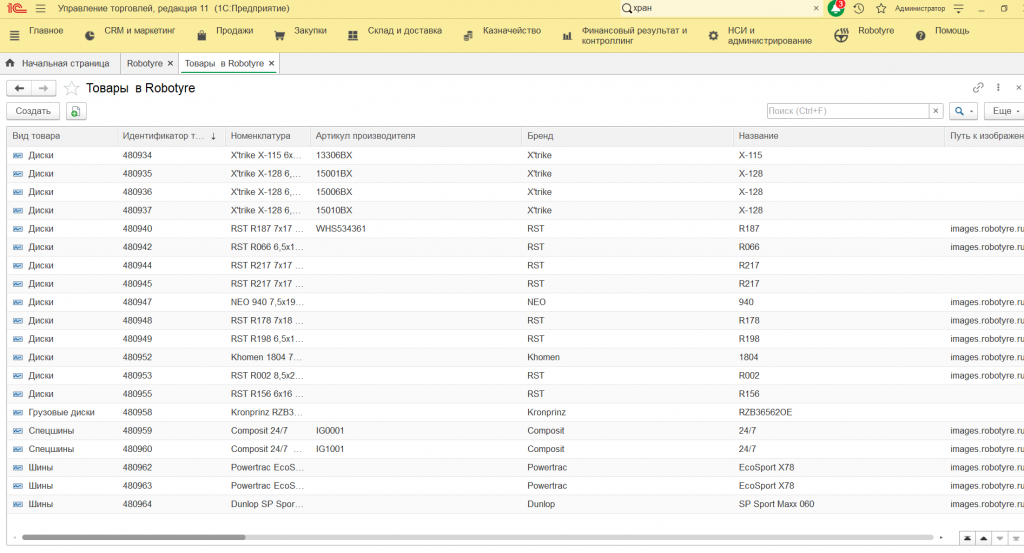Select the Грузовые диски row

pos(515,413)
